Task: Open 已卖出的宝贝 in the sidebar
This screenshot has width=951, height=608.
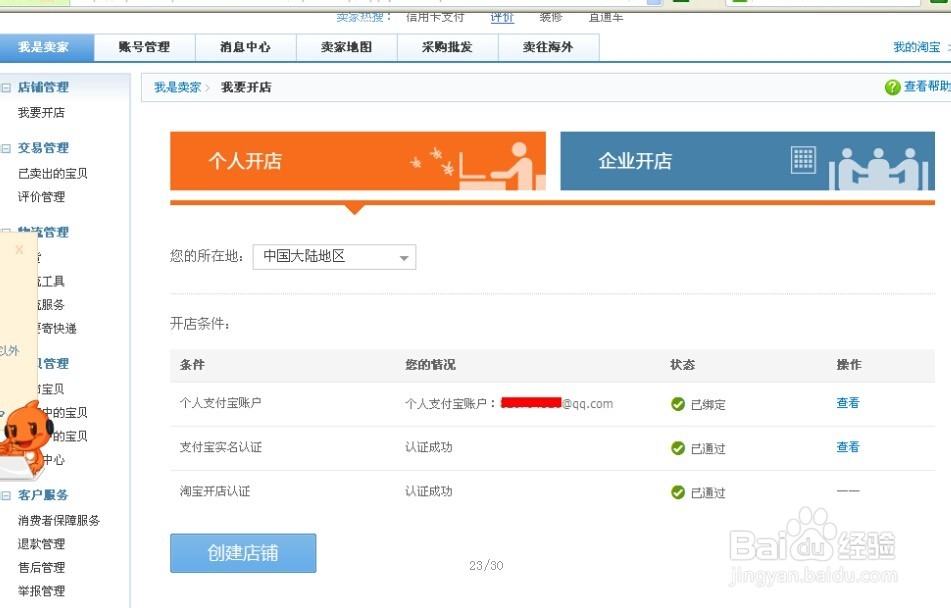Action: coord(53,174)
